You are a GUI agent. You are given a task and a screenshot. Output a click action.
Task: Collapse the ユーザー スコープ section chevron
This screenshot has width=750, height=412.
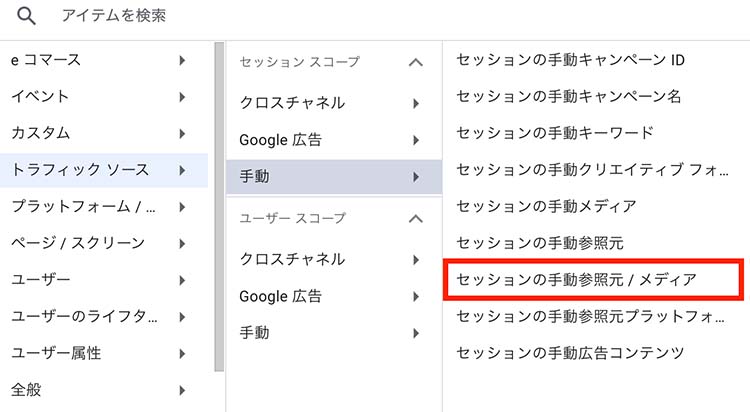pos(416,219)
